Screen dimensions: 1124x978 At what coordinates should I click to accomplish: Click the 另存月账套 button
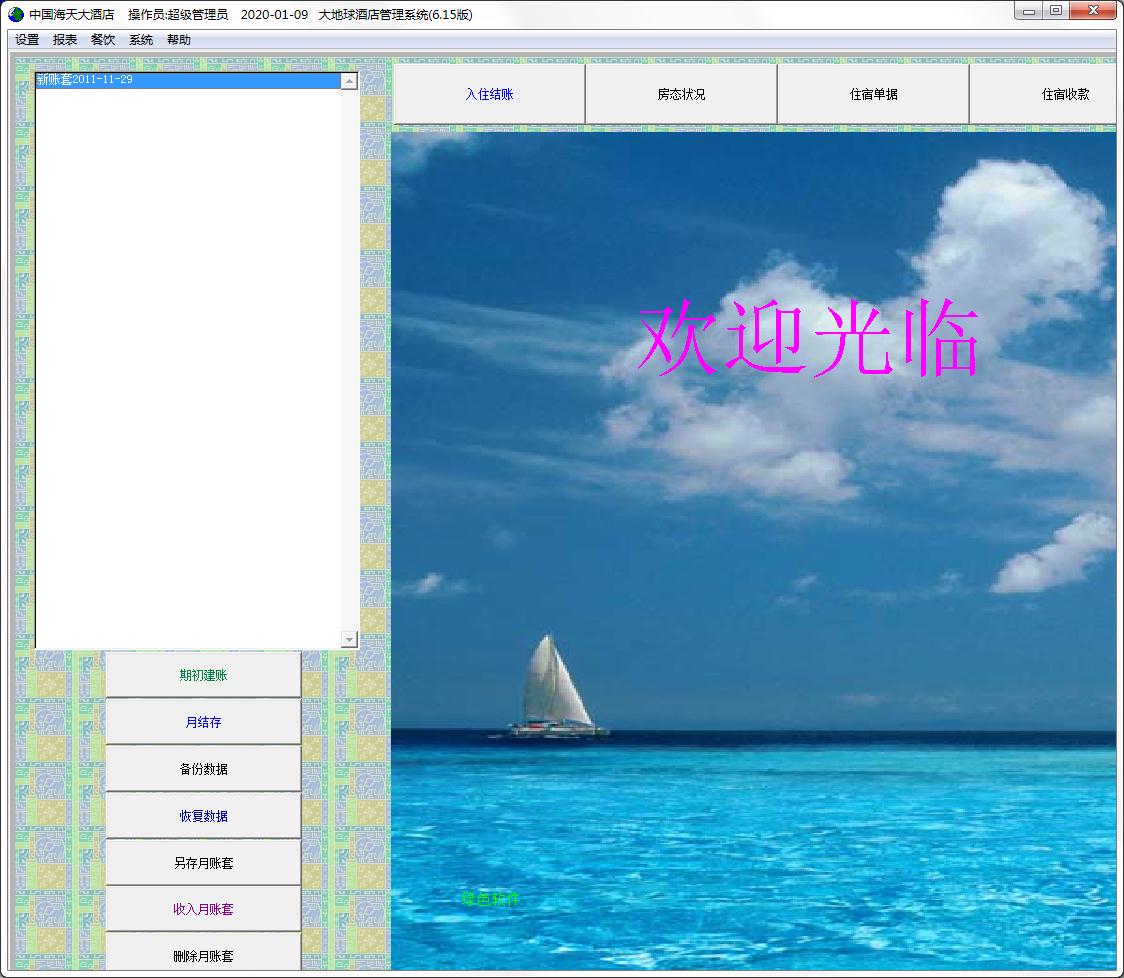203,863
